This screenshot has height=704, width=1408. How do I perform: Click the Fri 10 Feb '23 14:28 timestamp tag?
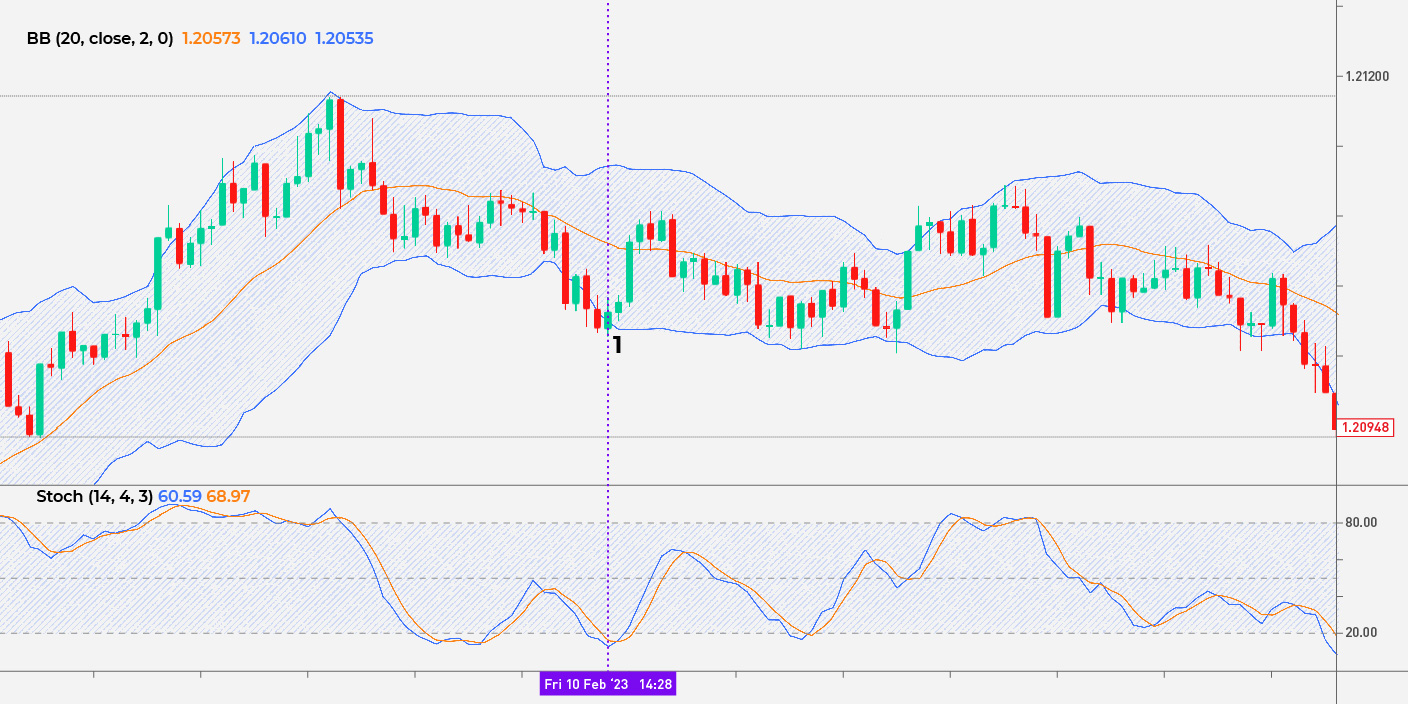point(609,686)
